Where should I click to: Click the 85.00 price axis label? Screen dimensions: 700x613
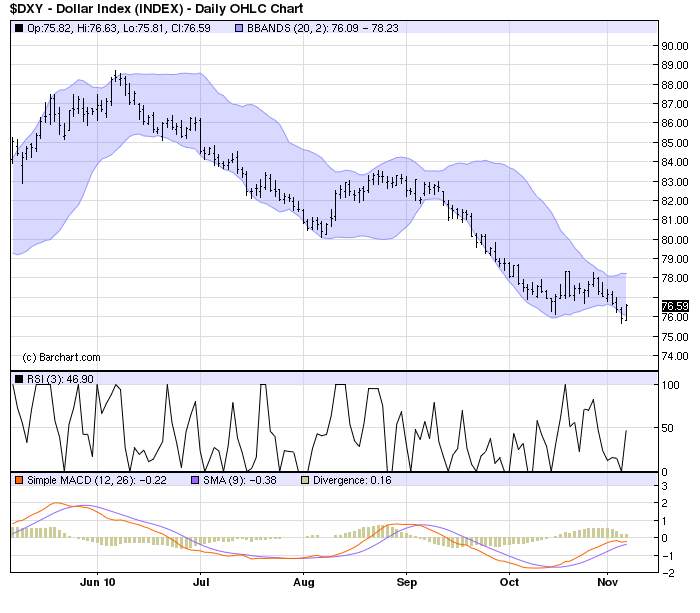675,143
